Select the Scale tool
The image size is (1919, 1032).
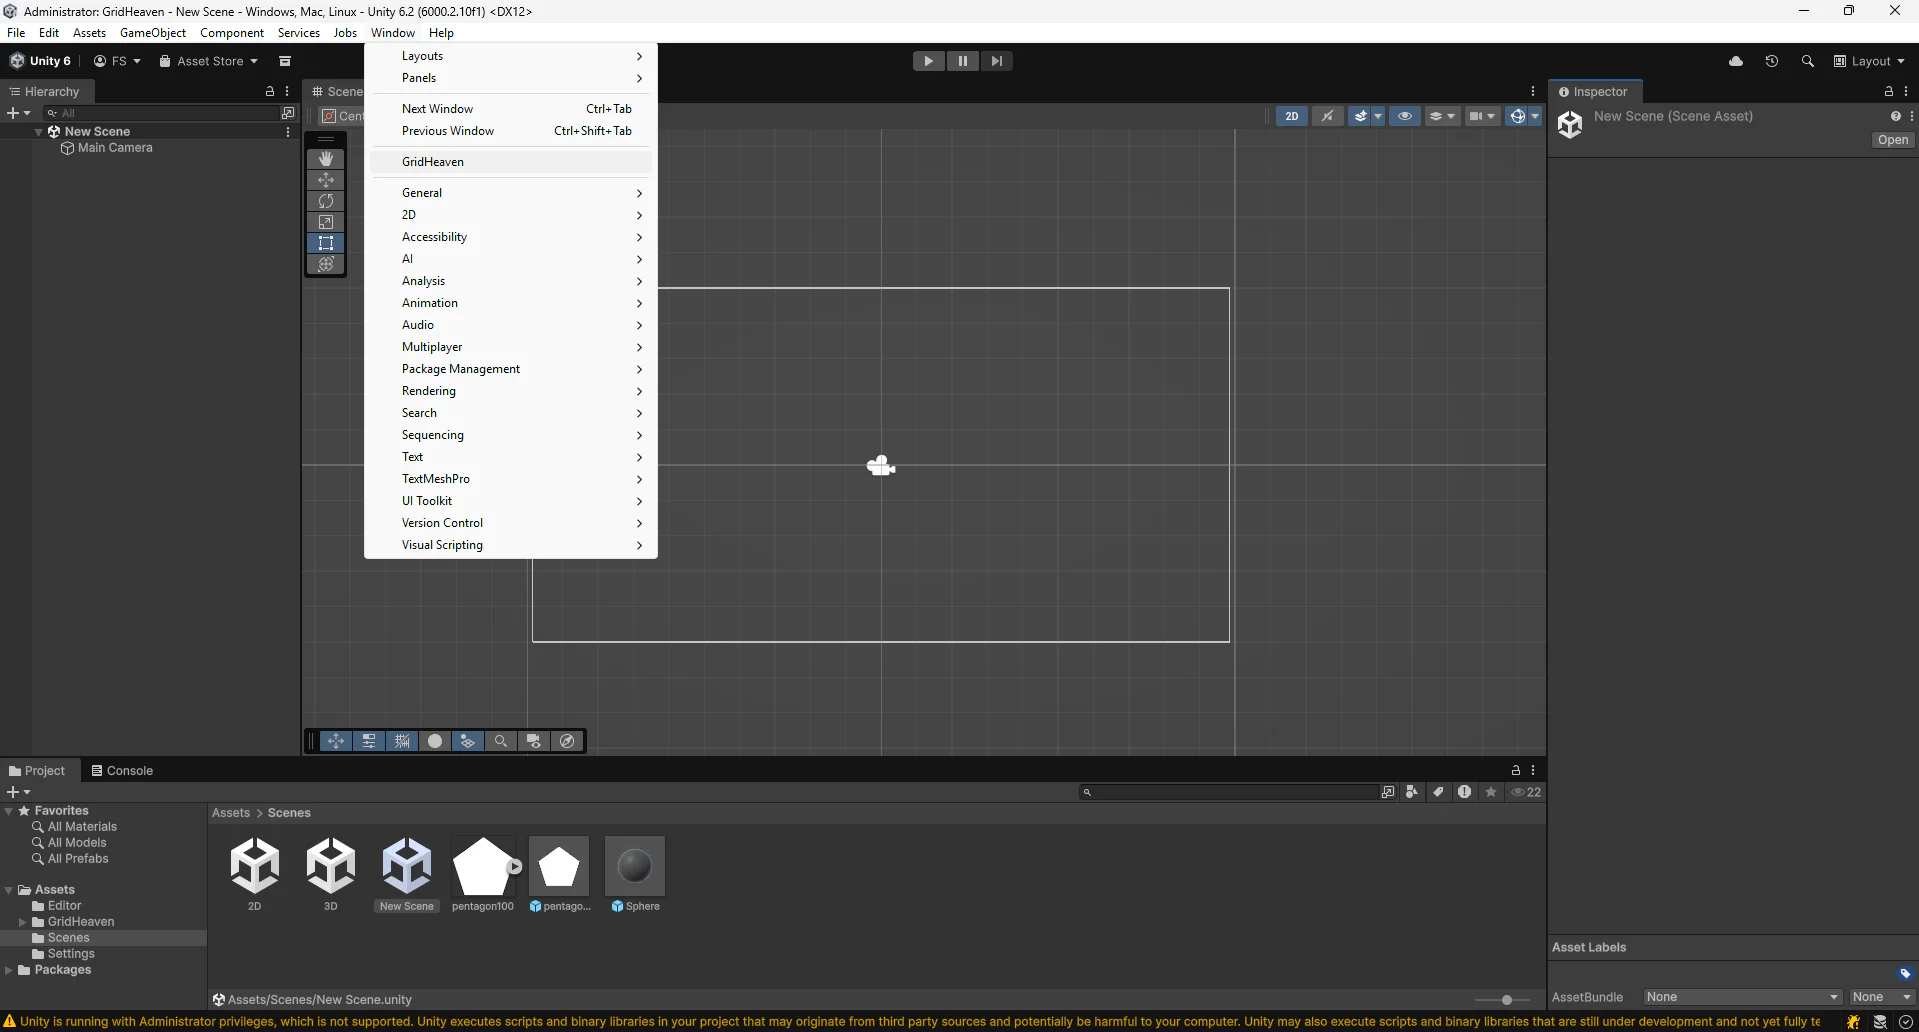tap(326, 222)
